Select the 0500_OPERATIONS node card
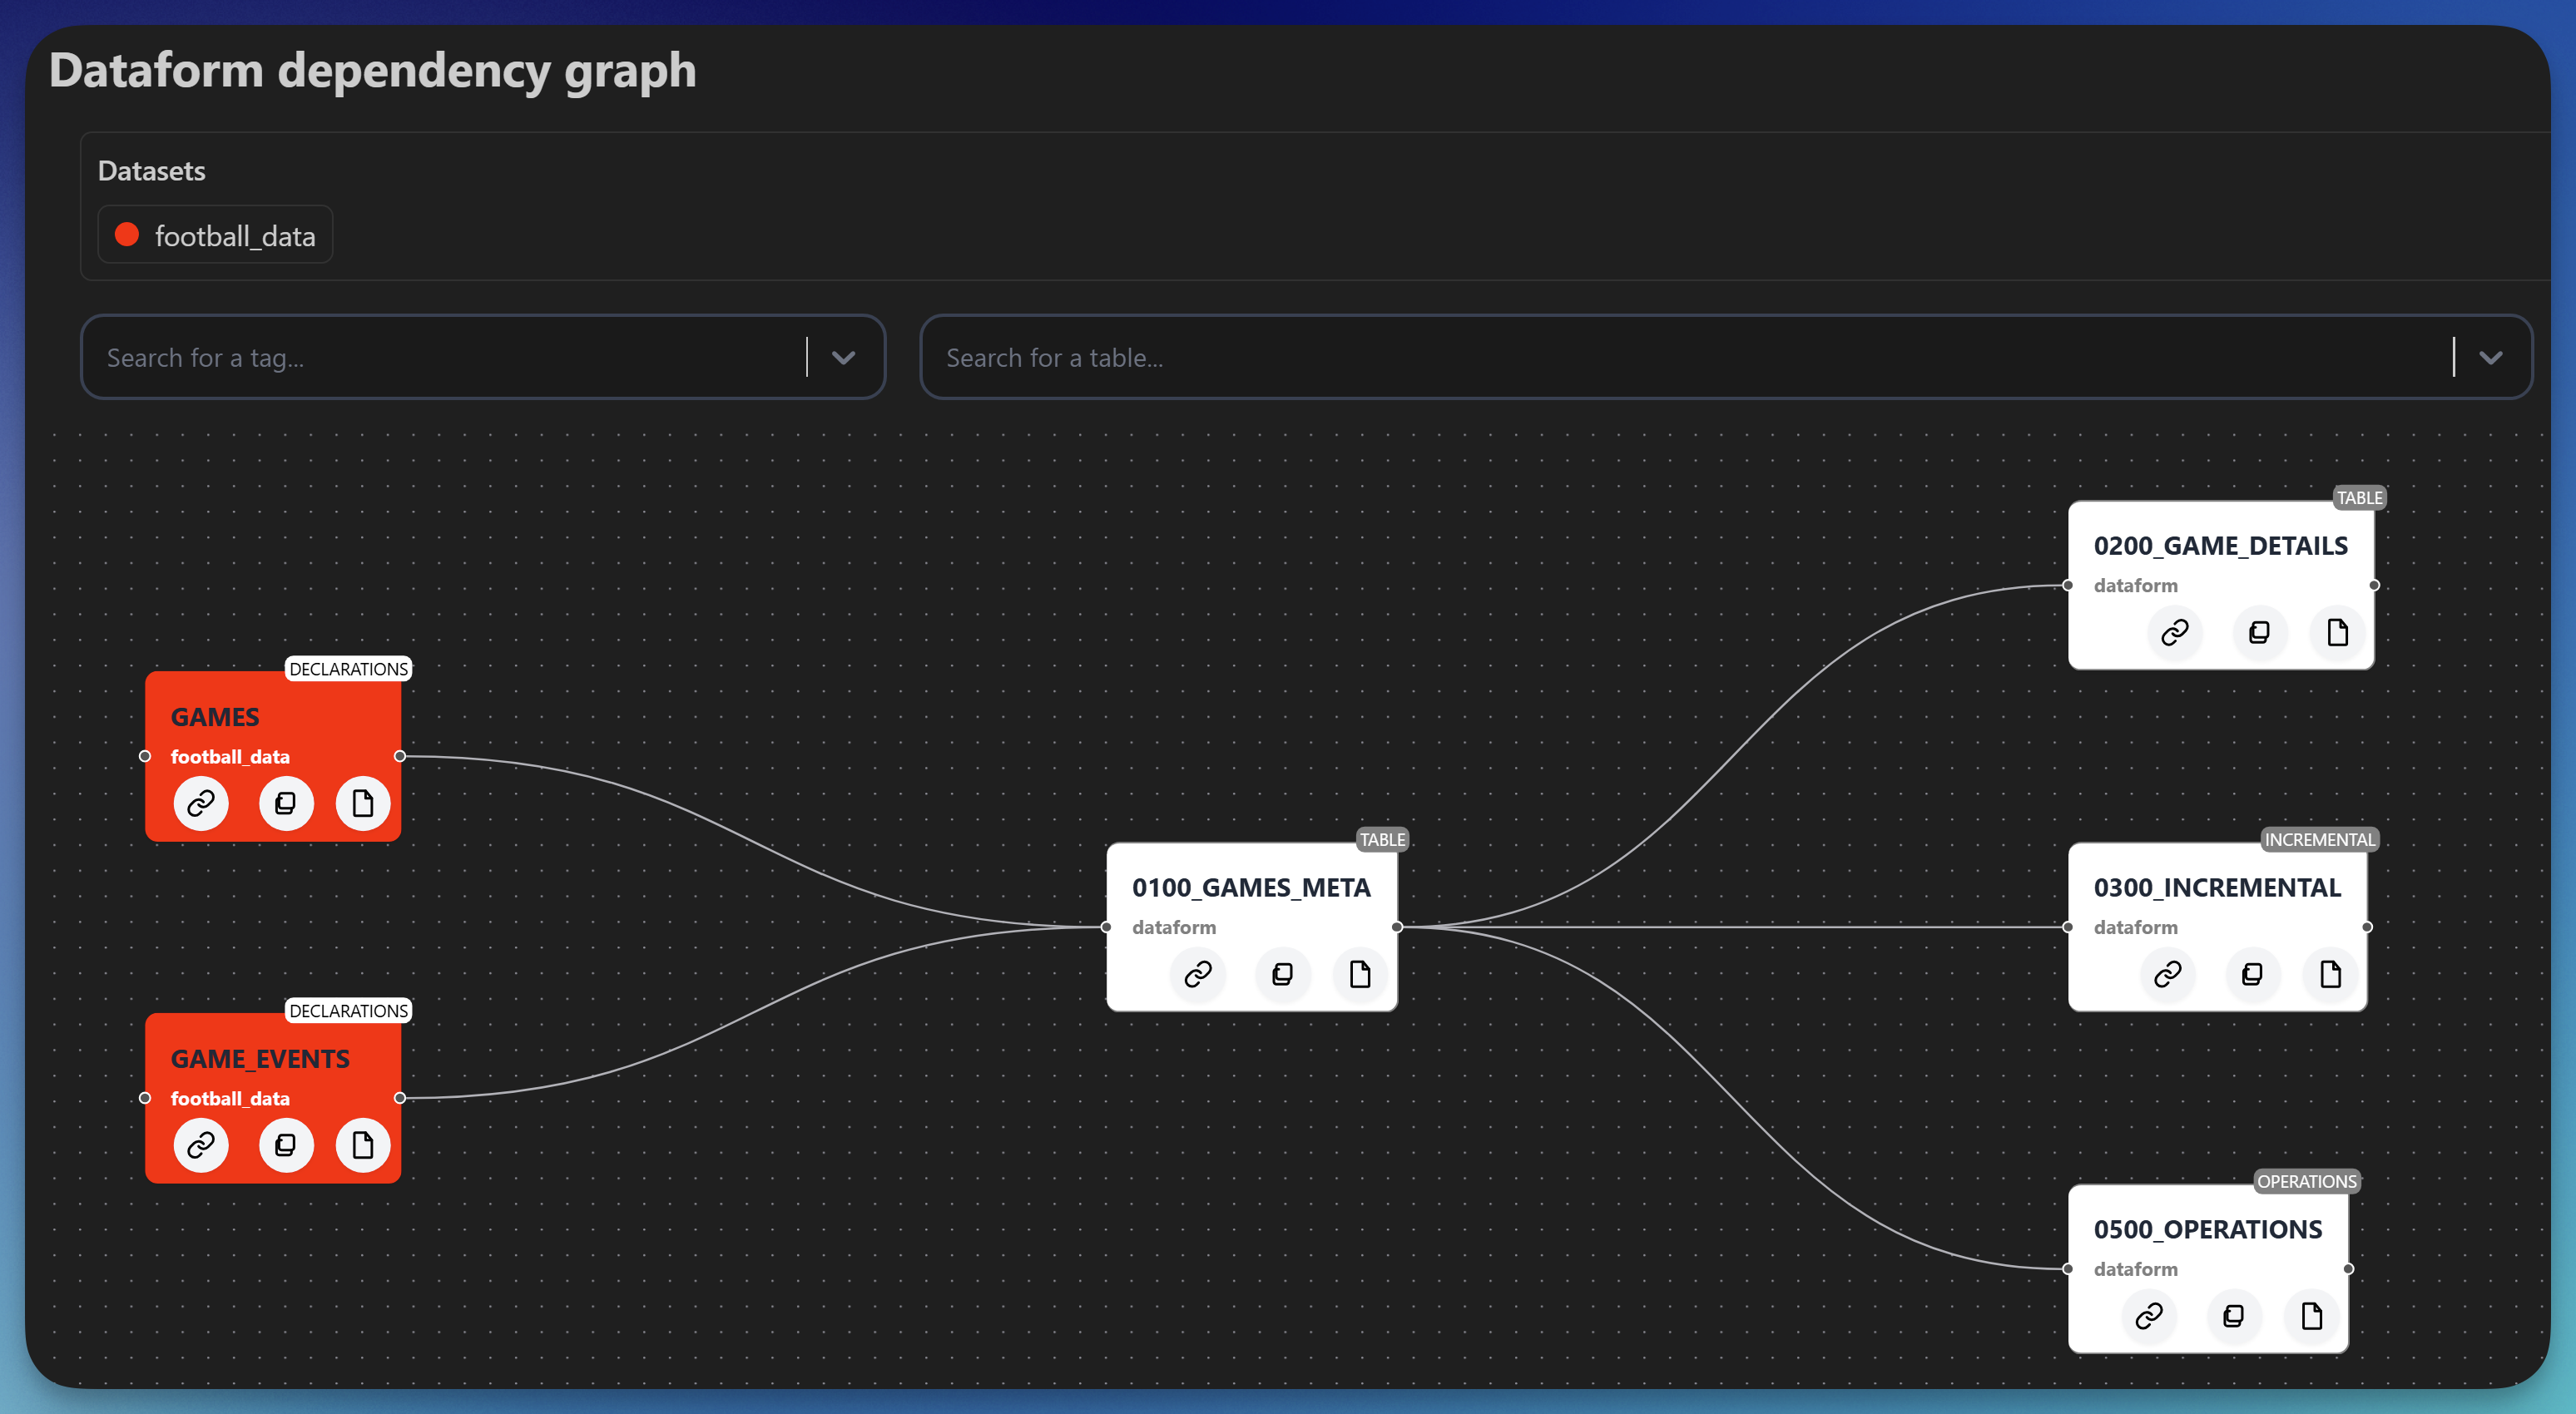 [2208, 1230]
